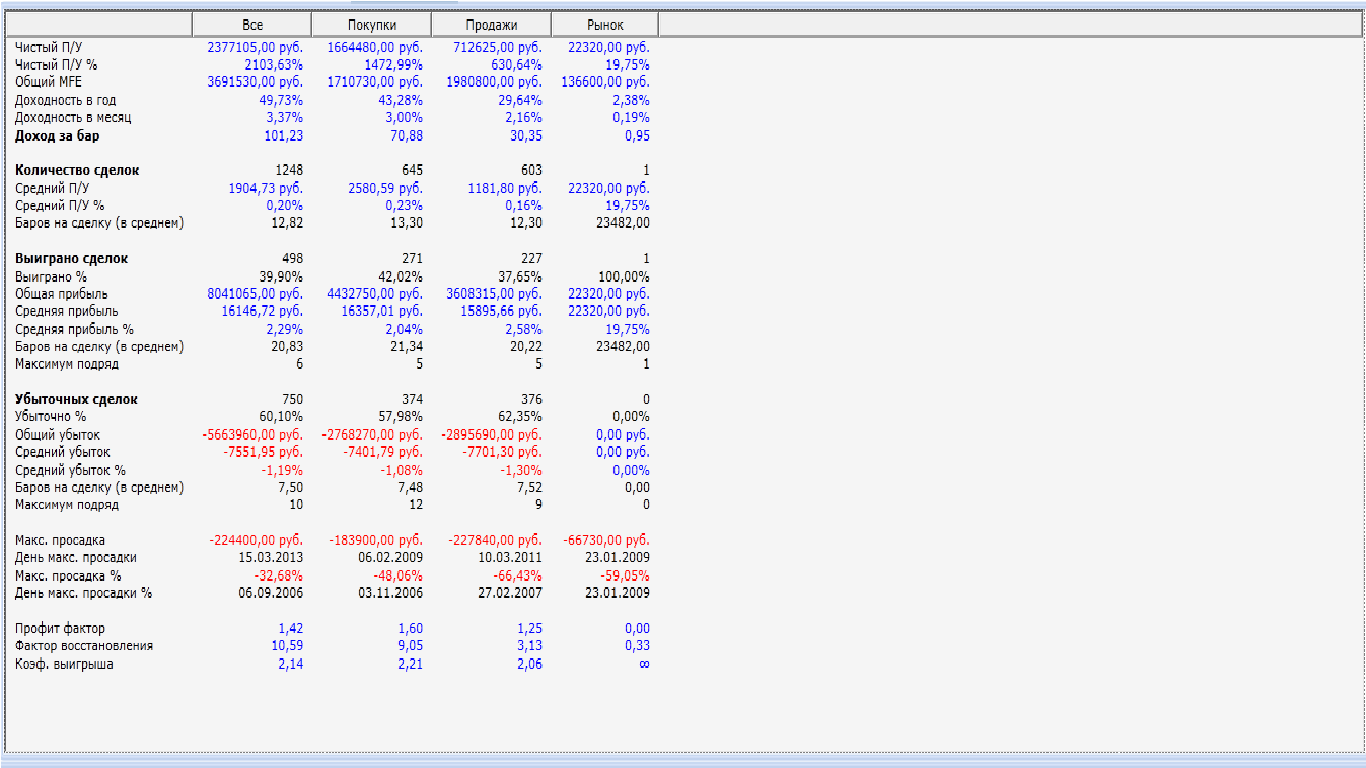Click the "Рынок" column header
The height and width of the screenshot is (768, 1366).
[605, 25]
